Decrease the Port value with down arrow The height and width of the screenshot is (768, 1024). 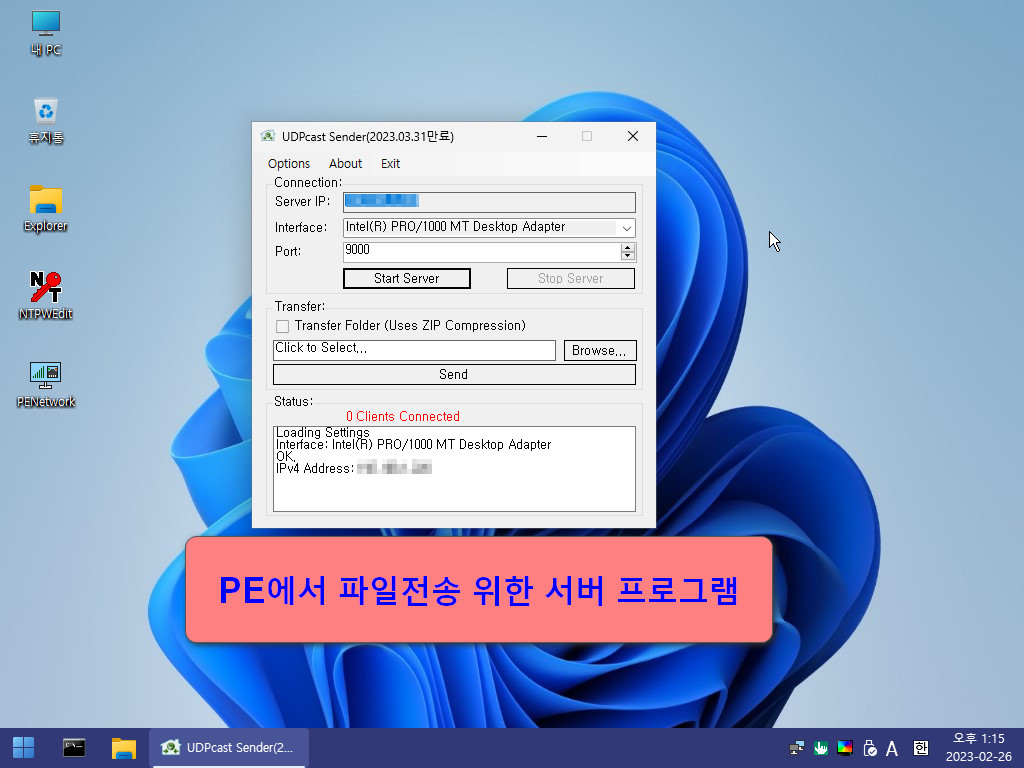click(x=628, y=256)
